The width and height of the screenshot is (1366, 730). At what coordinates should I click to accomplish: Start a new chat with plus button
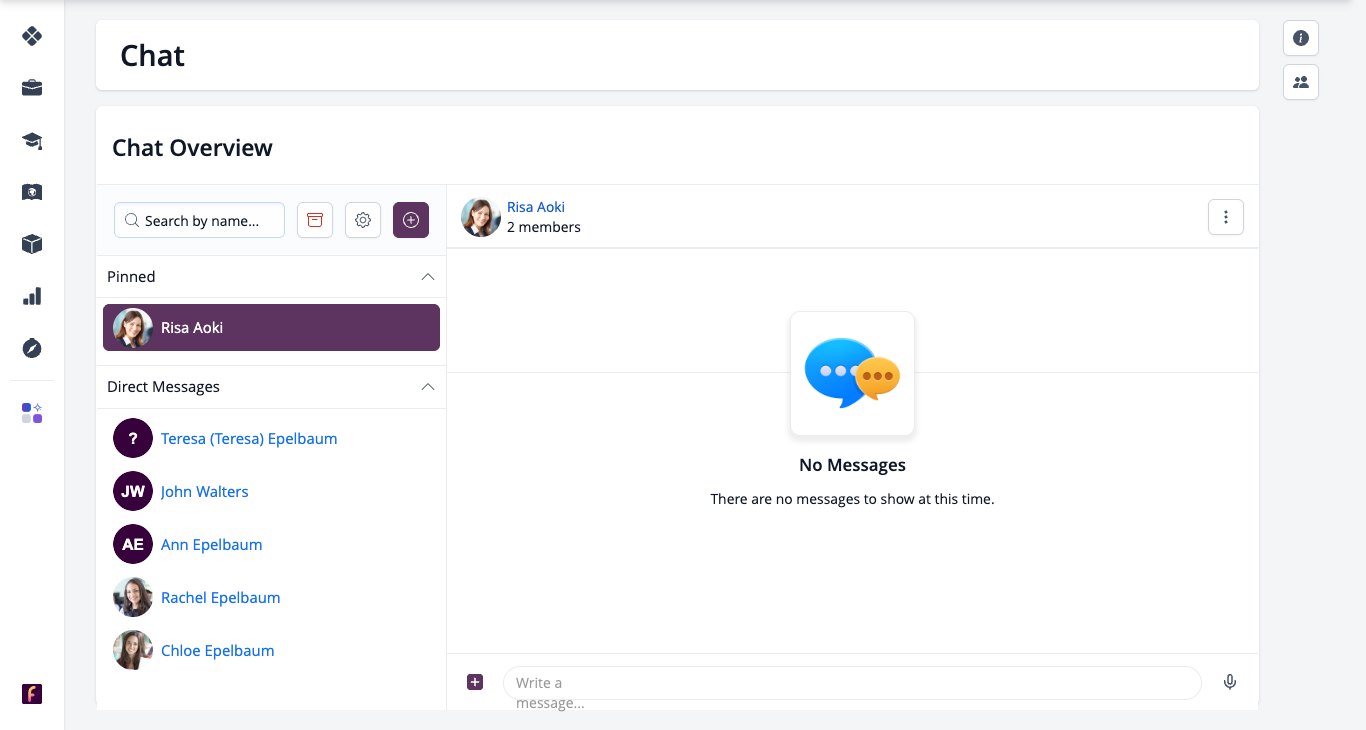pyautogui.click(x=411, y=220)
